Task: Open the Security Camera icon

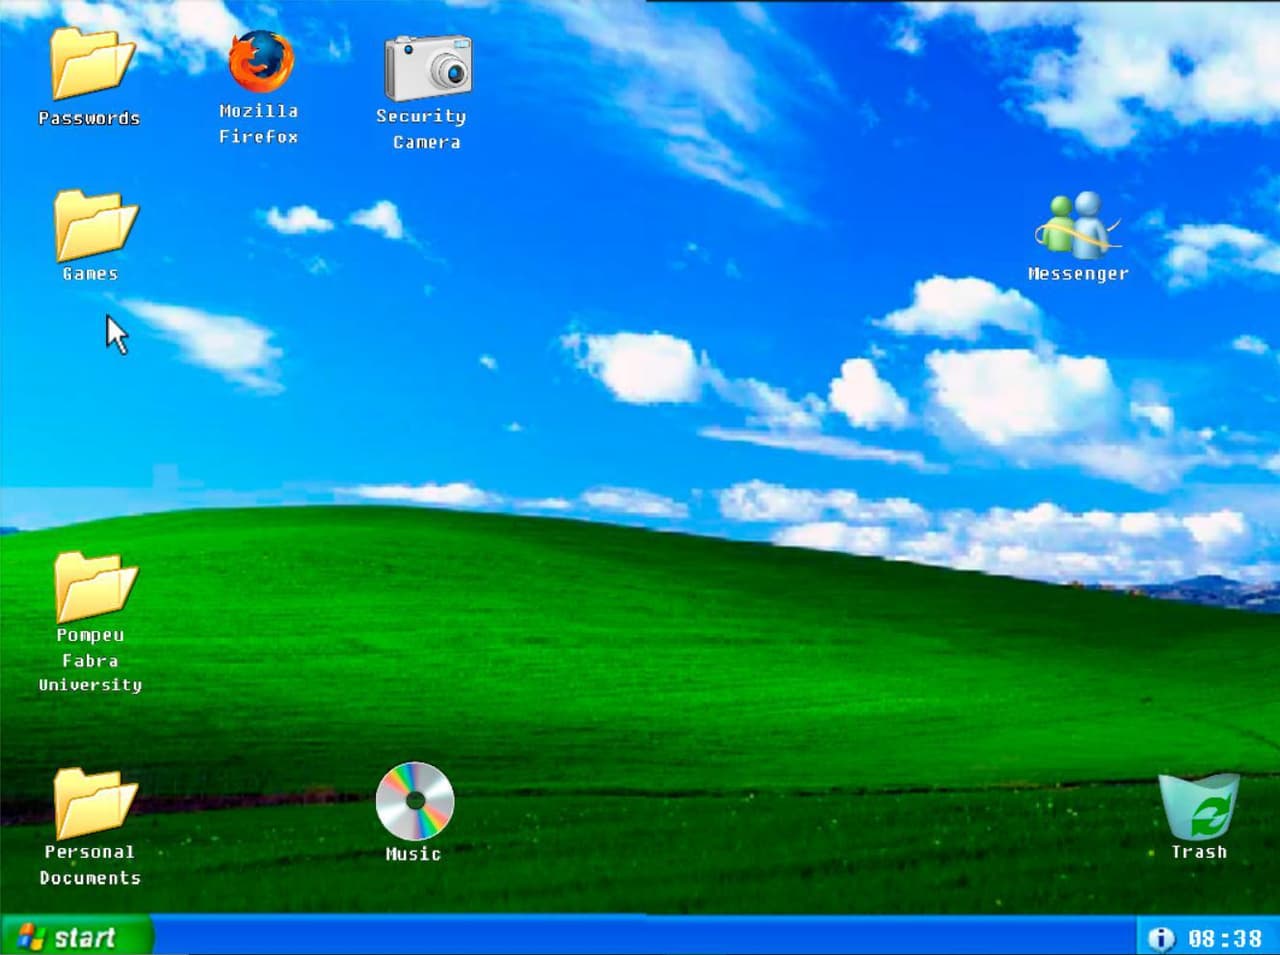Action: click(x=428, y=67)
